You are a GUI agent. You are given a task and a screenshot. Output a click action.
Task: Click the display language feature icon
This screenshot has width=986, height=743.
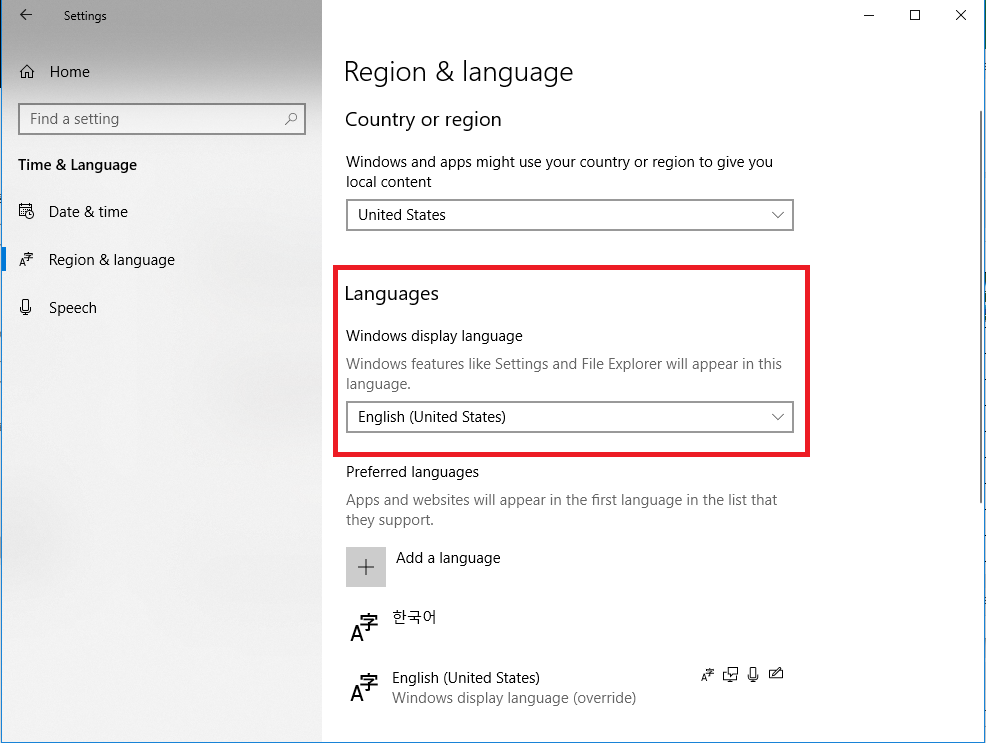(x=707, y=674)
